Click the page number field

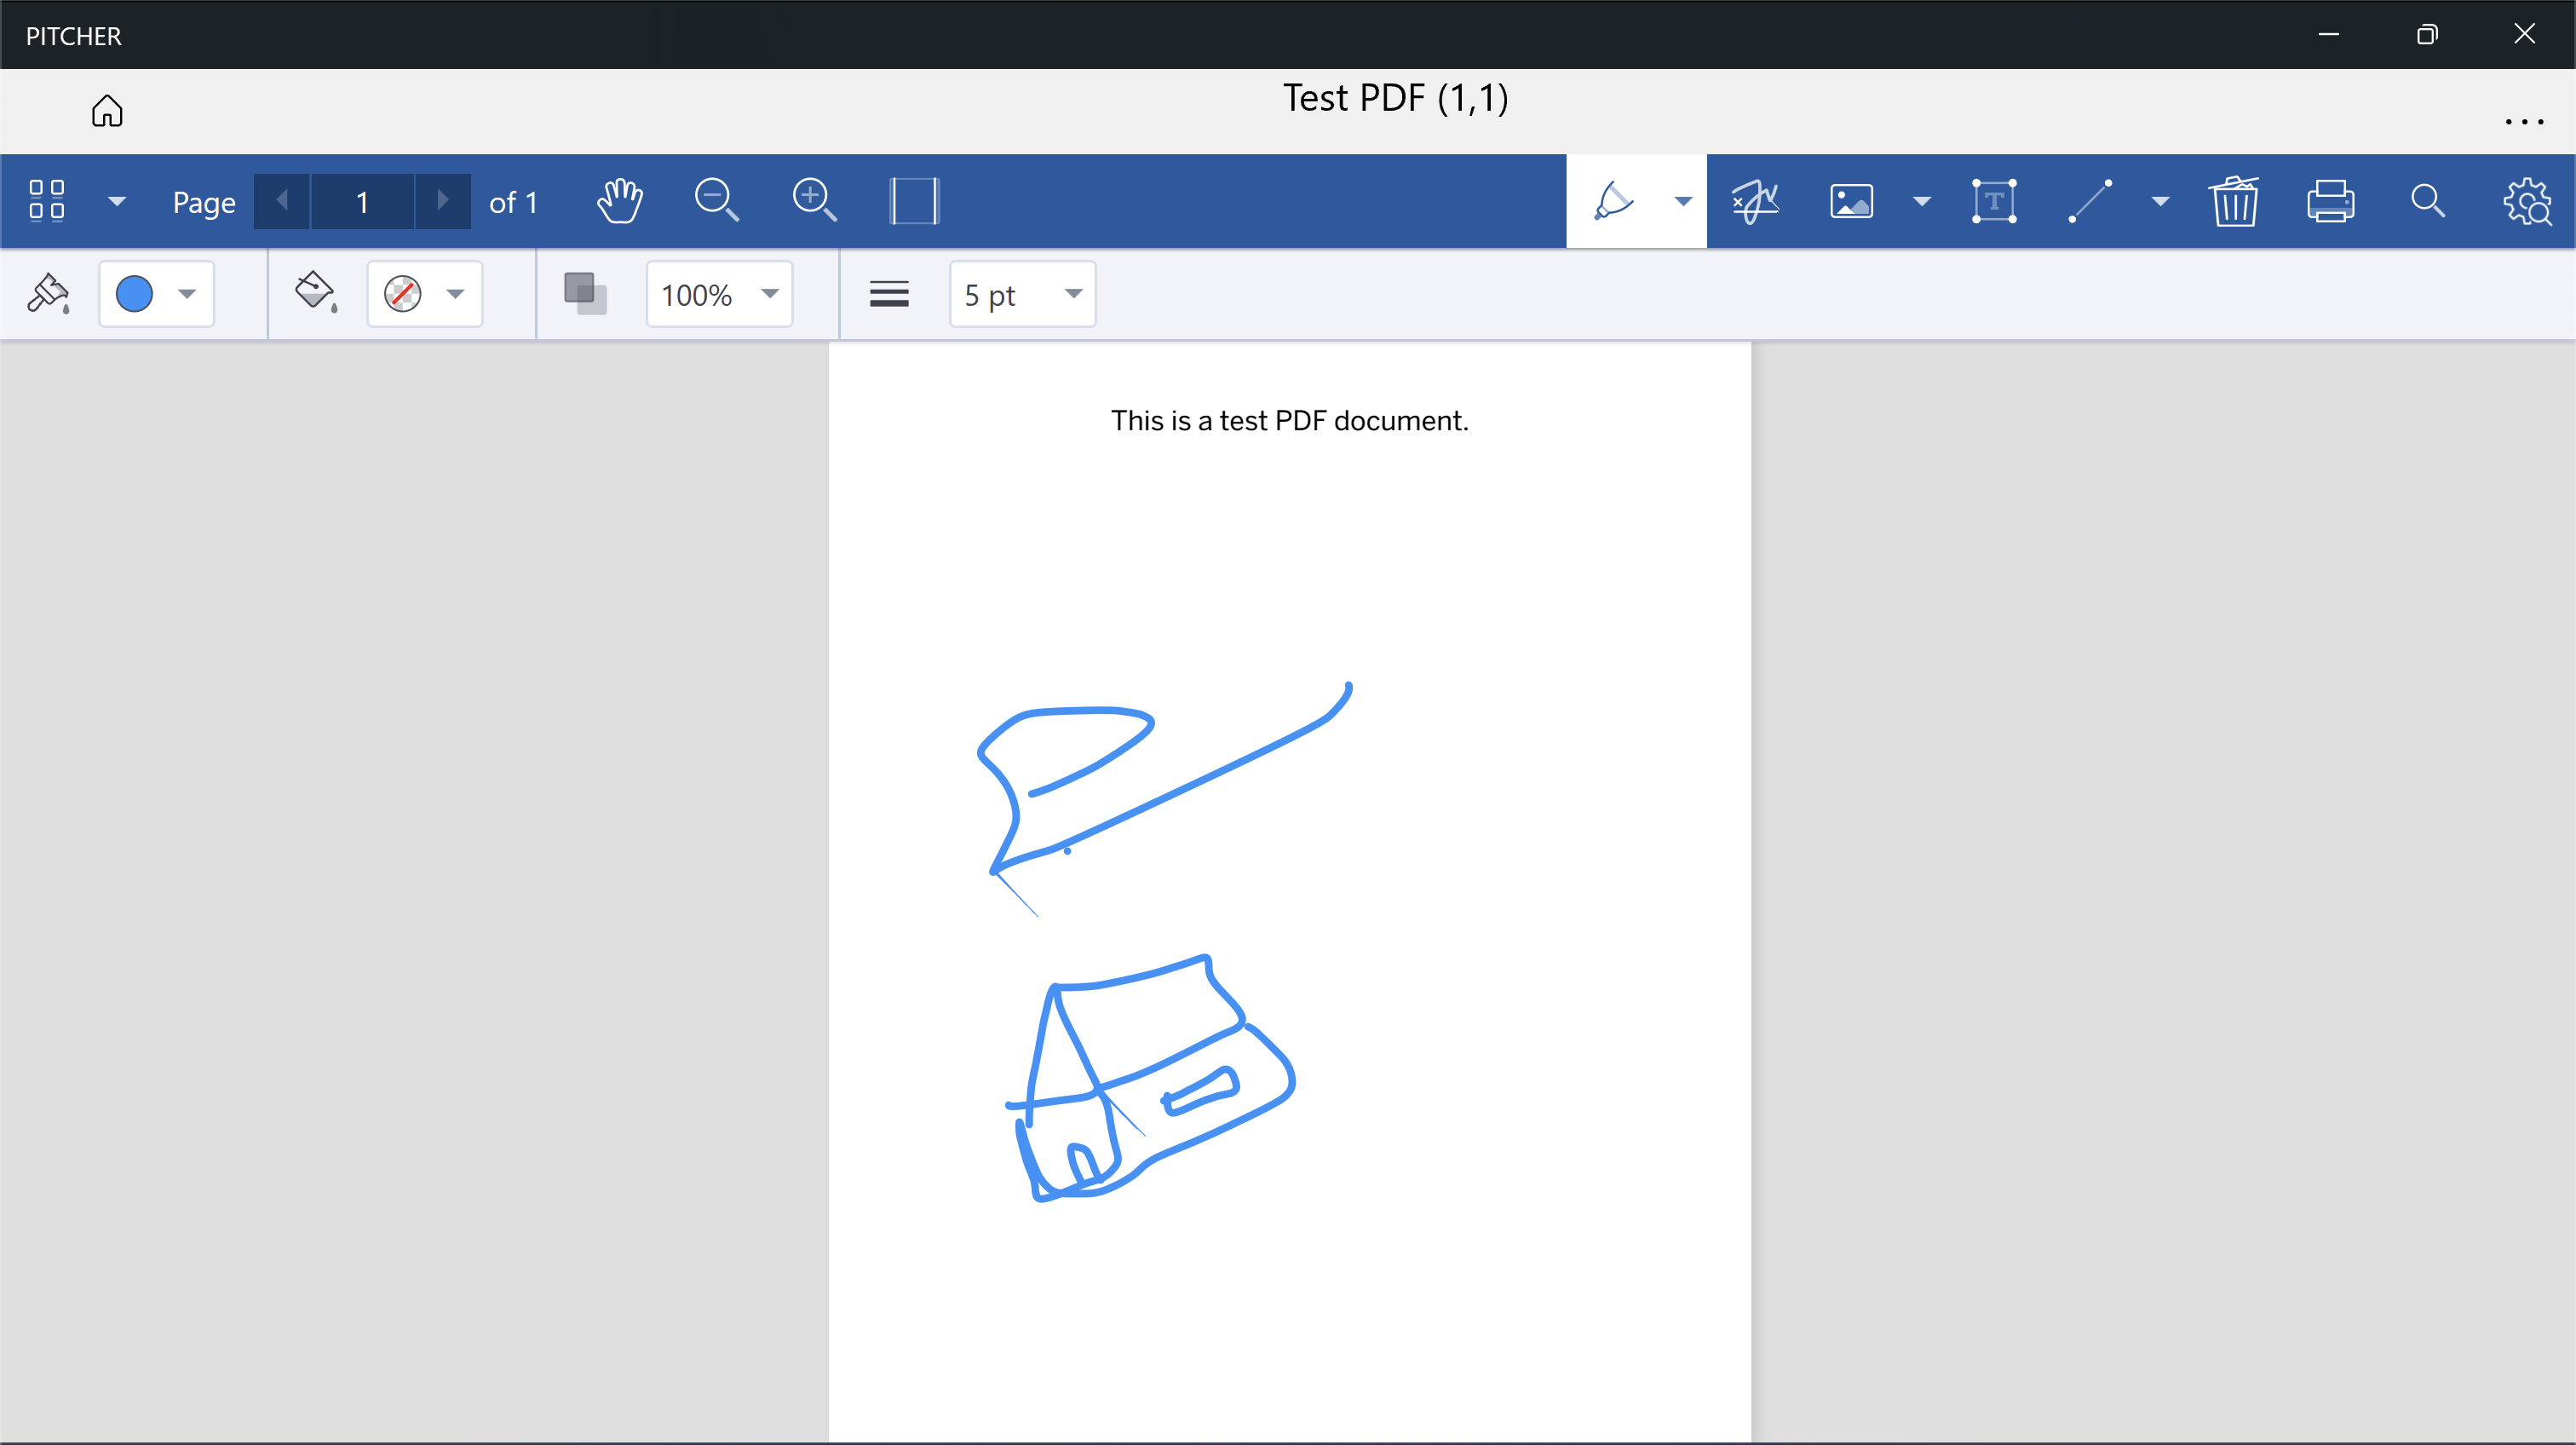362,201
